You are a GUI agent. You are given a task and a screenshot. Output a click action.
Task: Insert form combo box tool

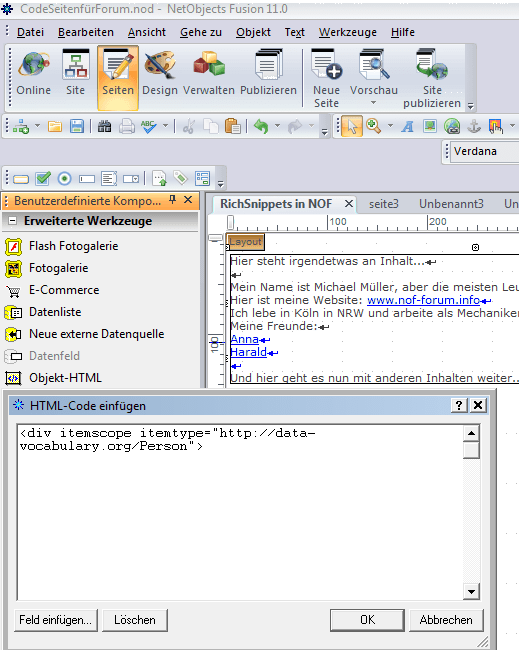(131, 179)
